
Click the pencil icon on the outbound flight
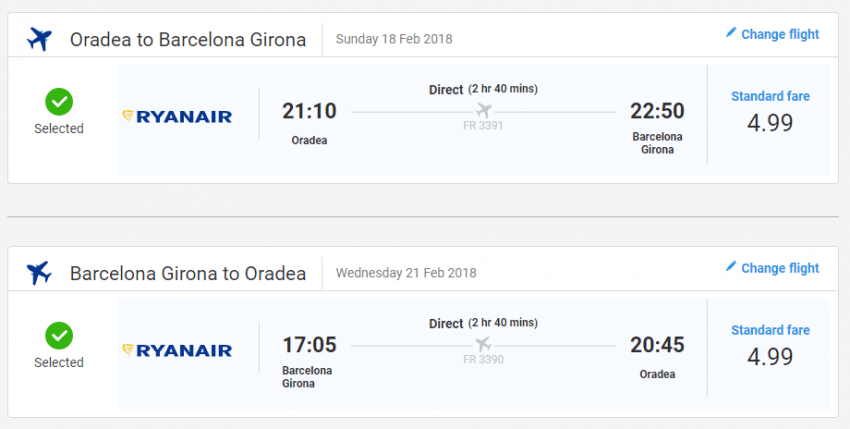tap(731, 33)
